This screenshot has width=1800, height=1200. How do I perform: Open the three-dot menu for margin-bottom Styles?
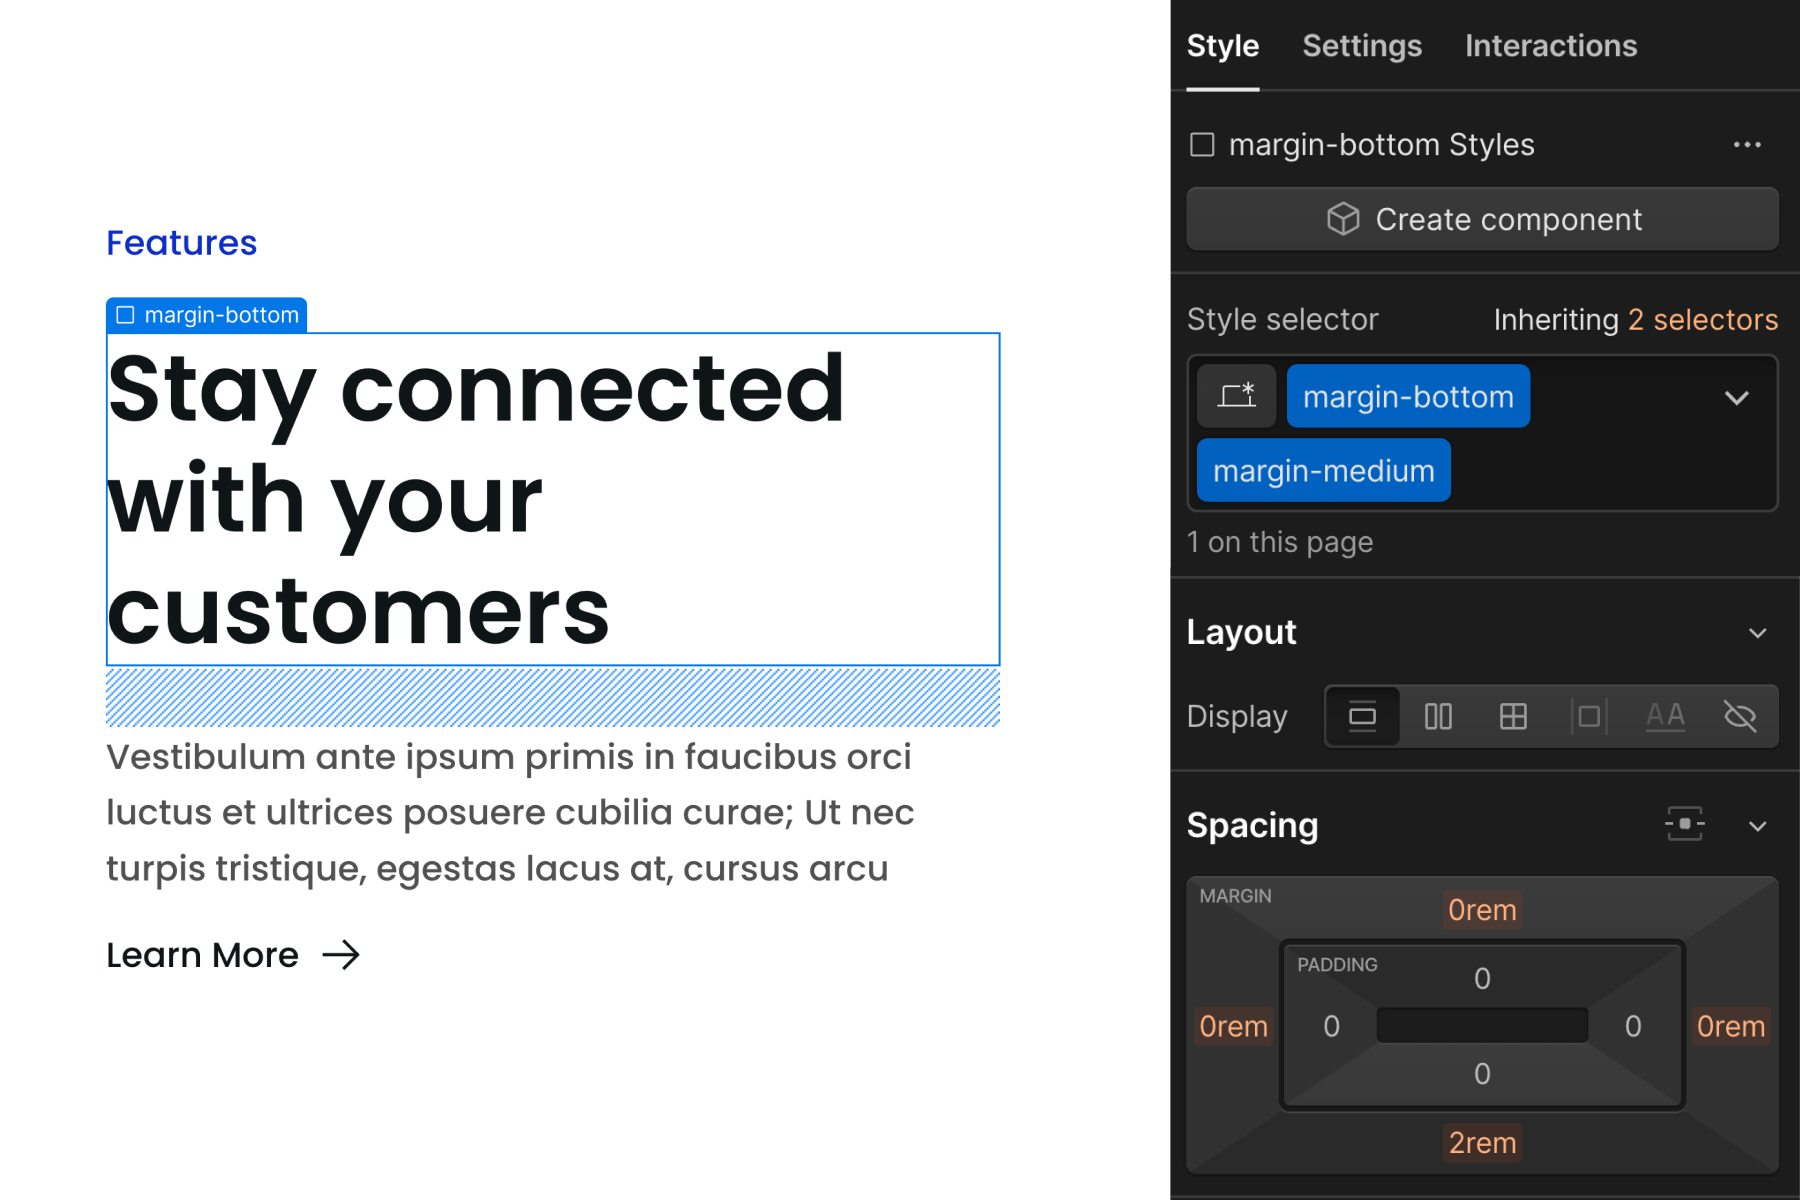click(1747, 145)
